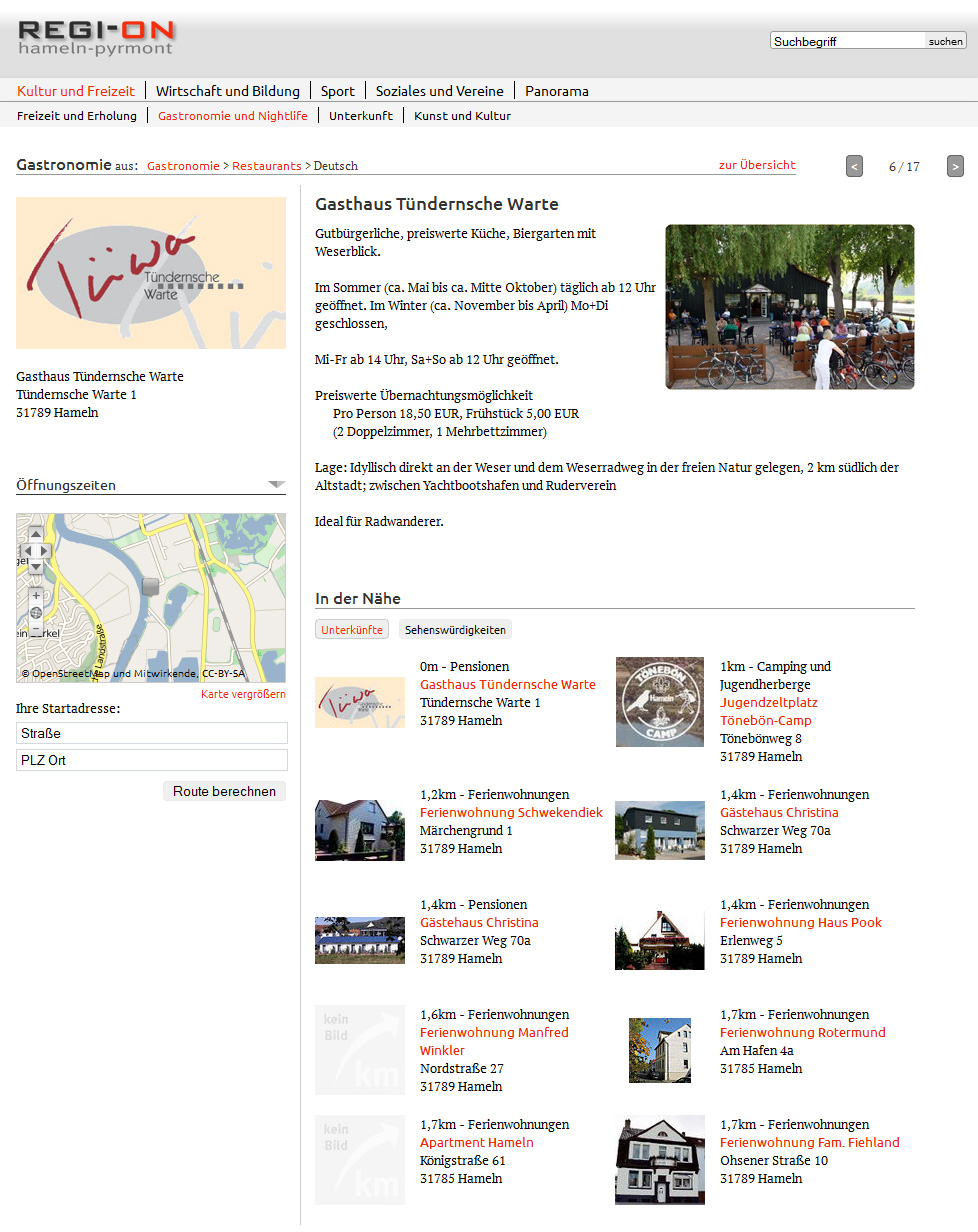Viewport: 978px width, 1232px height.
Task: Click the zur Übersicht link
Action: [756, 165]
